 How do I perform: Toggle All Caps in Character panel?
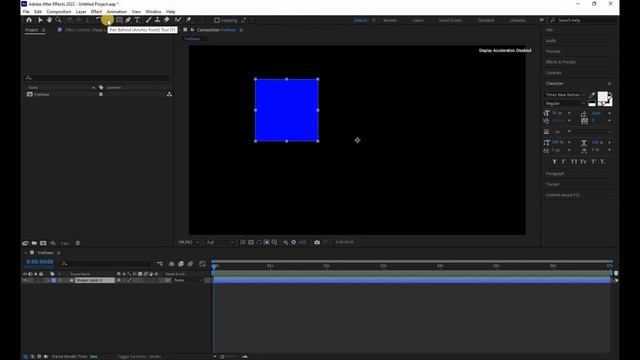click(574, 162)
